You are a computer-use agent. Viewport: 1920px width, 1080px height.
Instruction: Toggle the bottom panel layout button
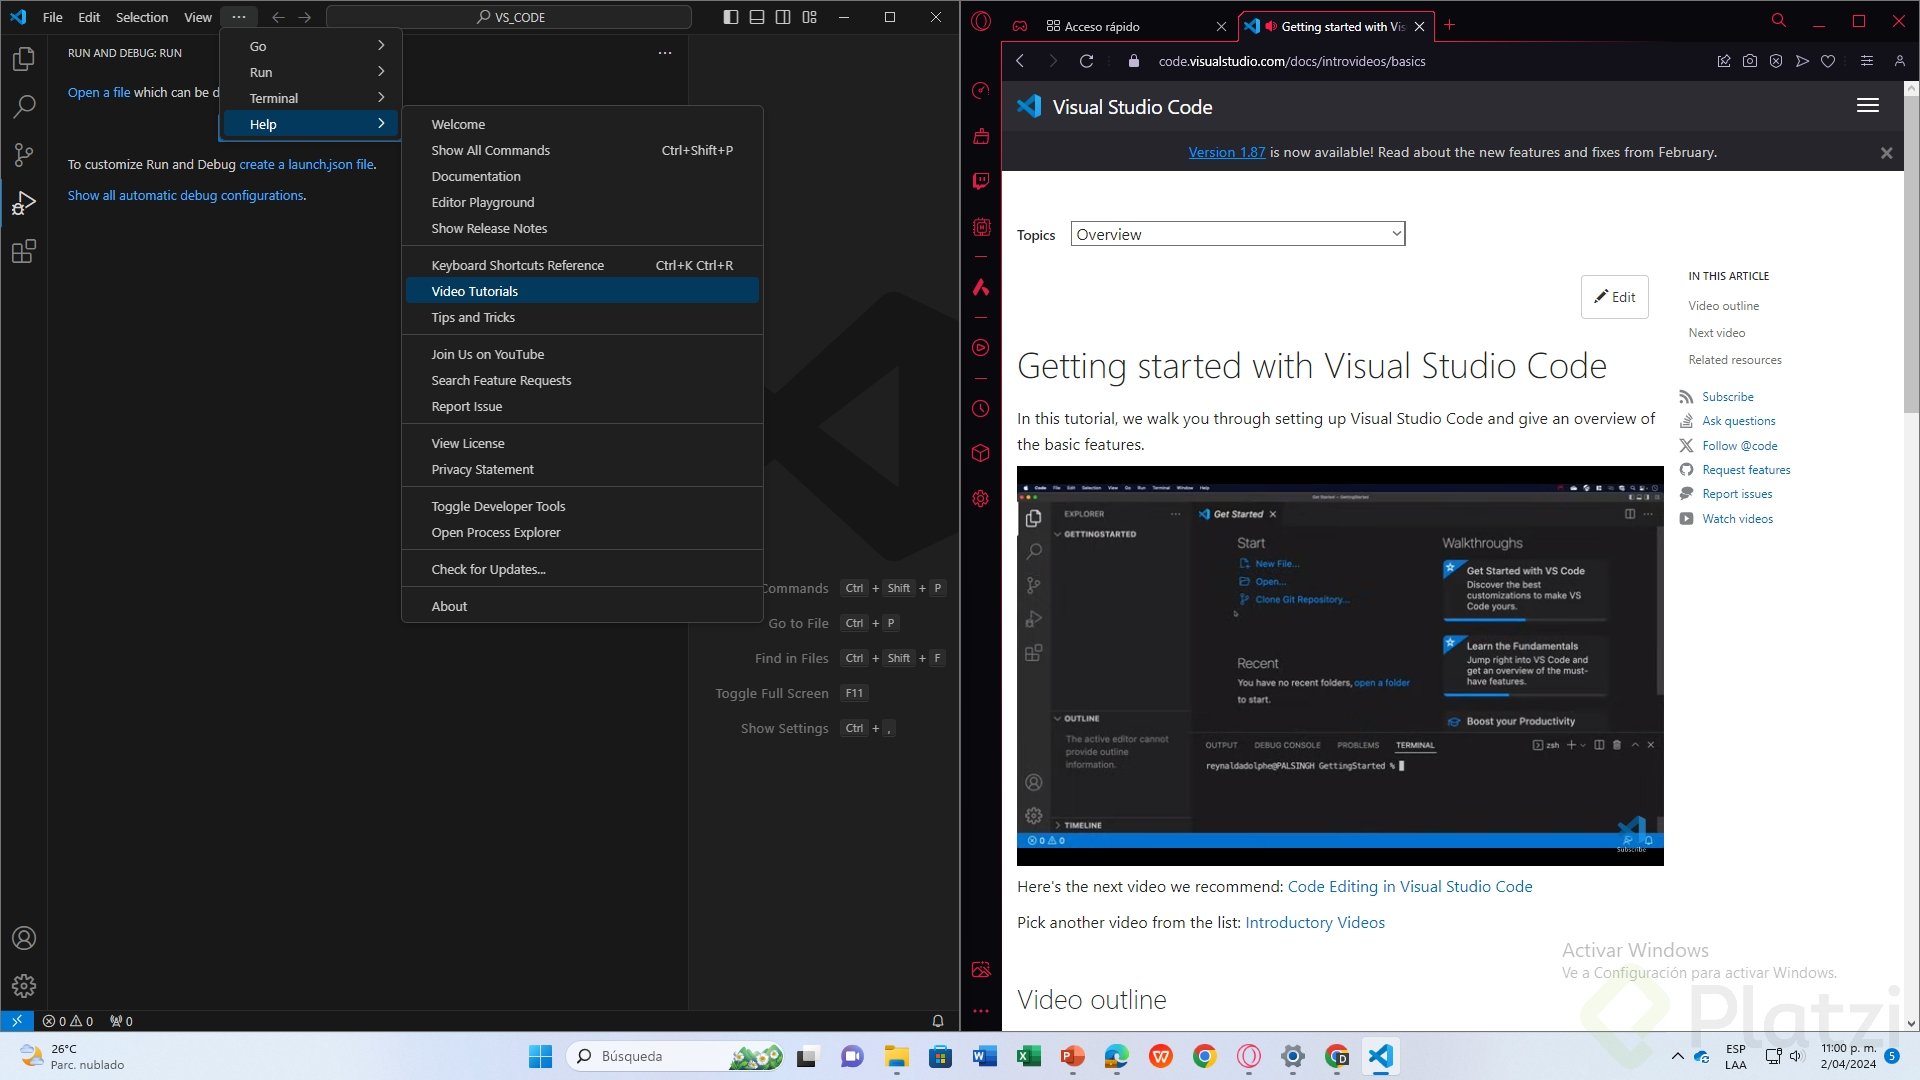click(x=757, y=17)
